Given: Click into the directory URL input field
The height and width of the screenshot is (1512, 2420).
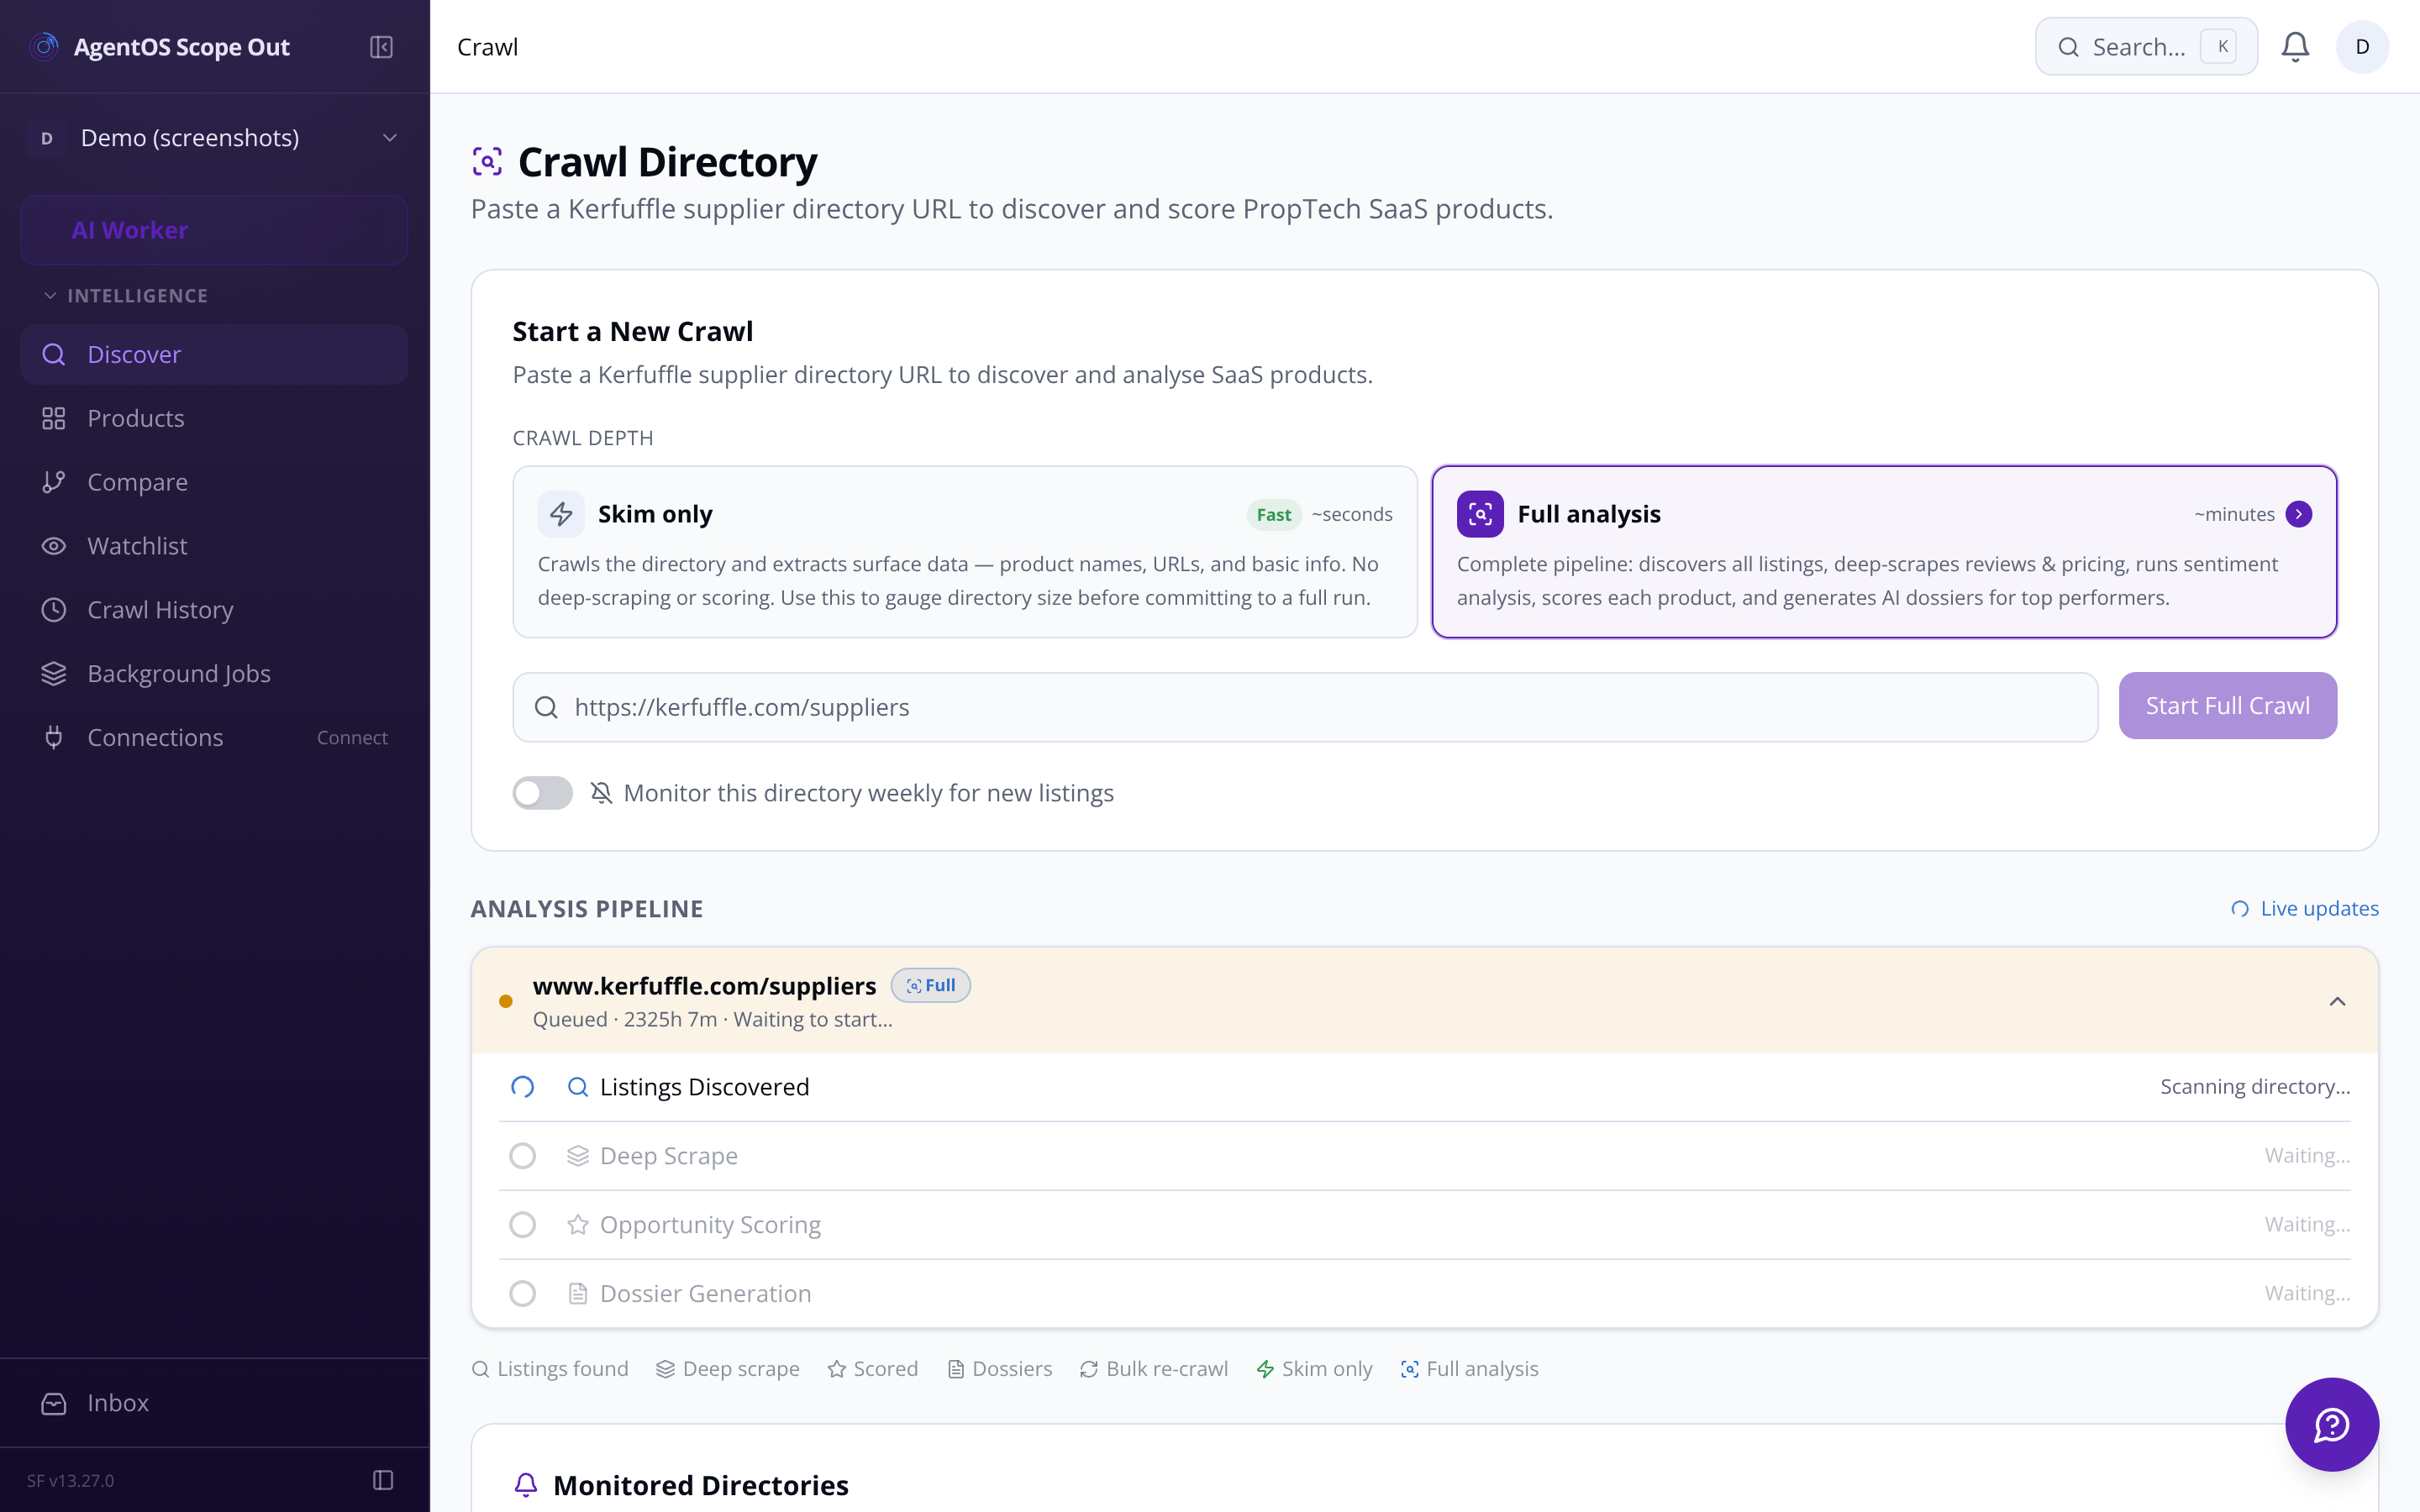Looking at the screenshot, I should click(1305, 707).
